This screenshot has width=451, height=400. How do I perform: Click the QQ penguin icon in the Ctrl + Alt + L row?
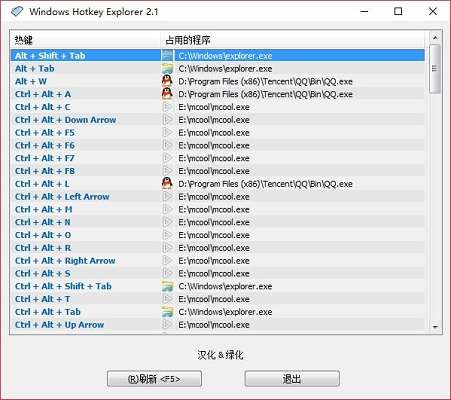click(x=167, y=183)
